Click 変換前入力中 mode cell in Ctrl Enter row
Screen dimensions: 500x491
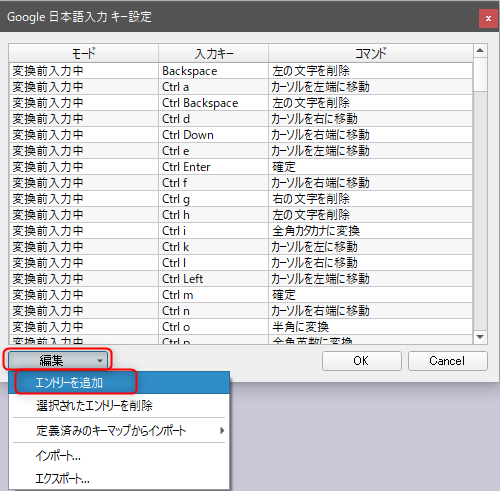pos(84,167)
